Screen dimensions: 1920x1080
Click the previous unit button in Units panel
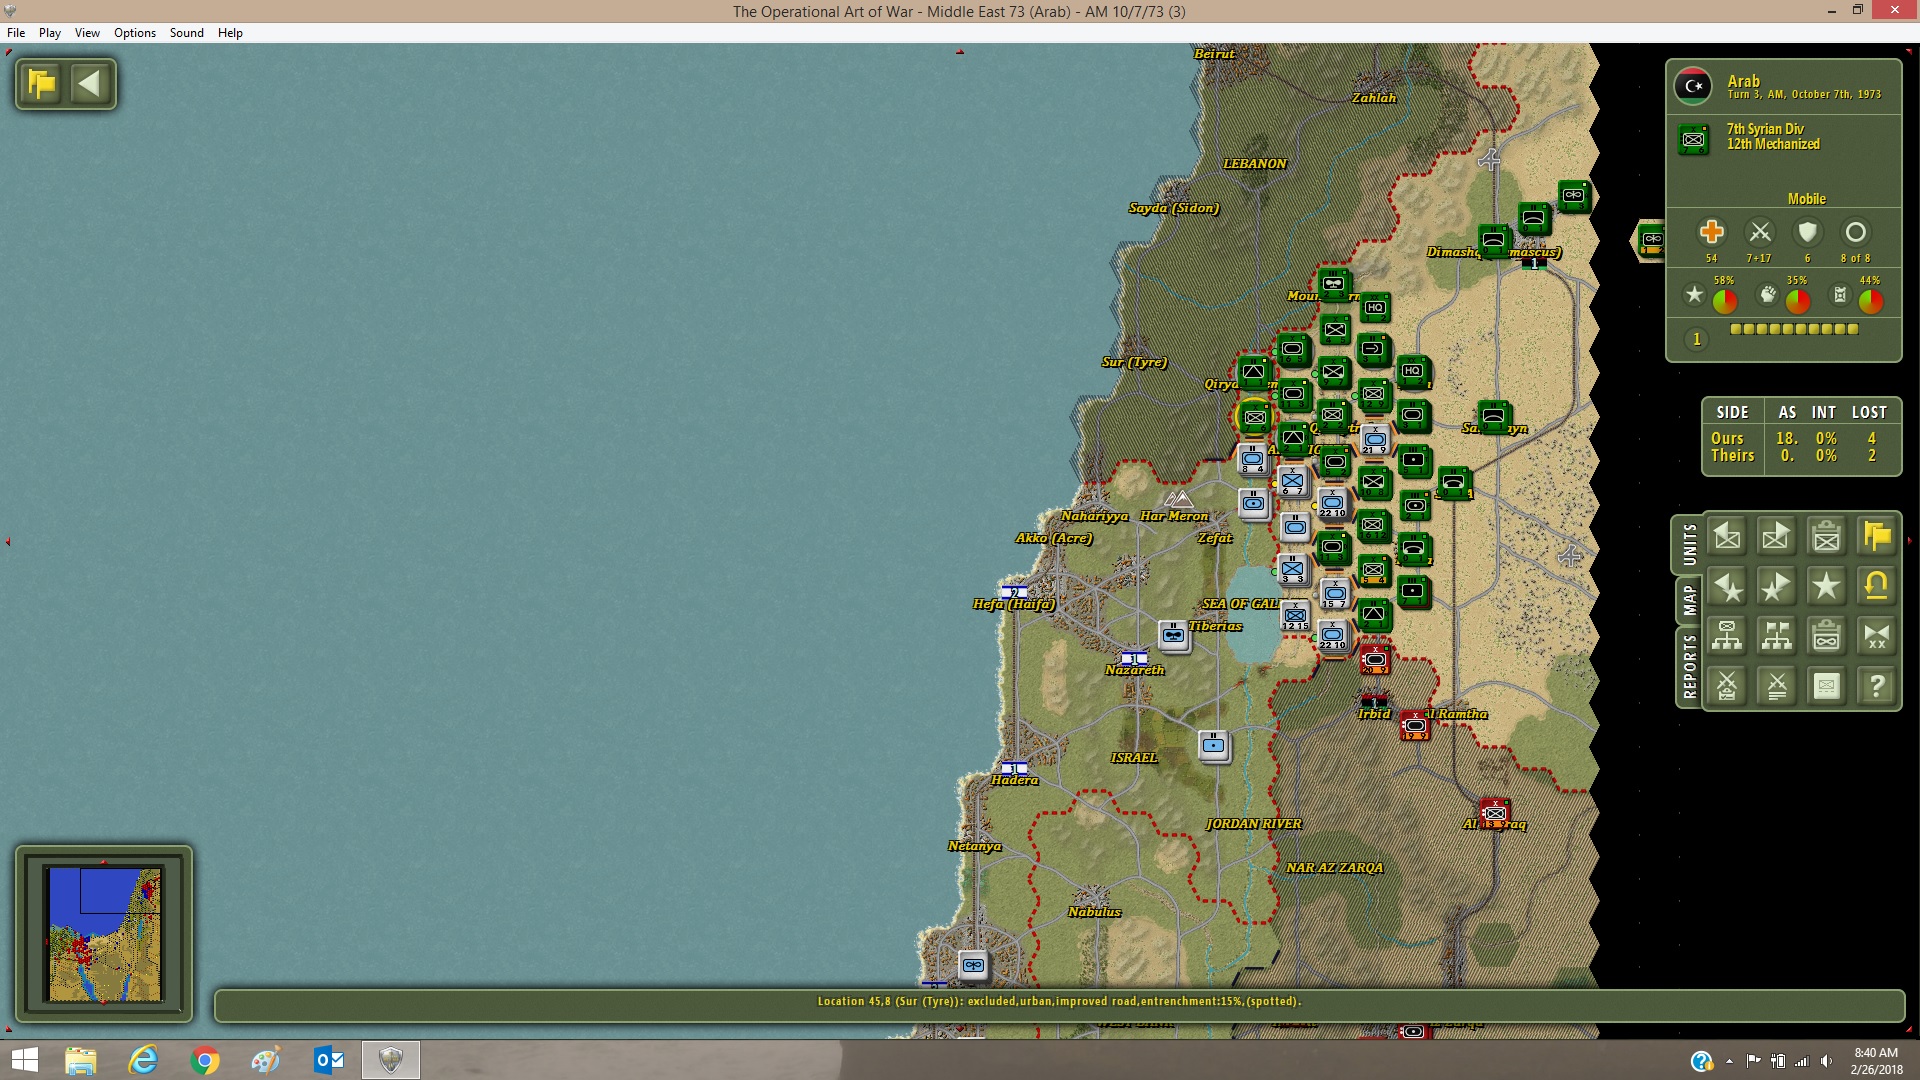tap(1727, 537)
